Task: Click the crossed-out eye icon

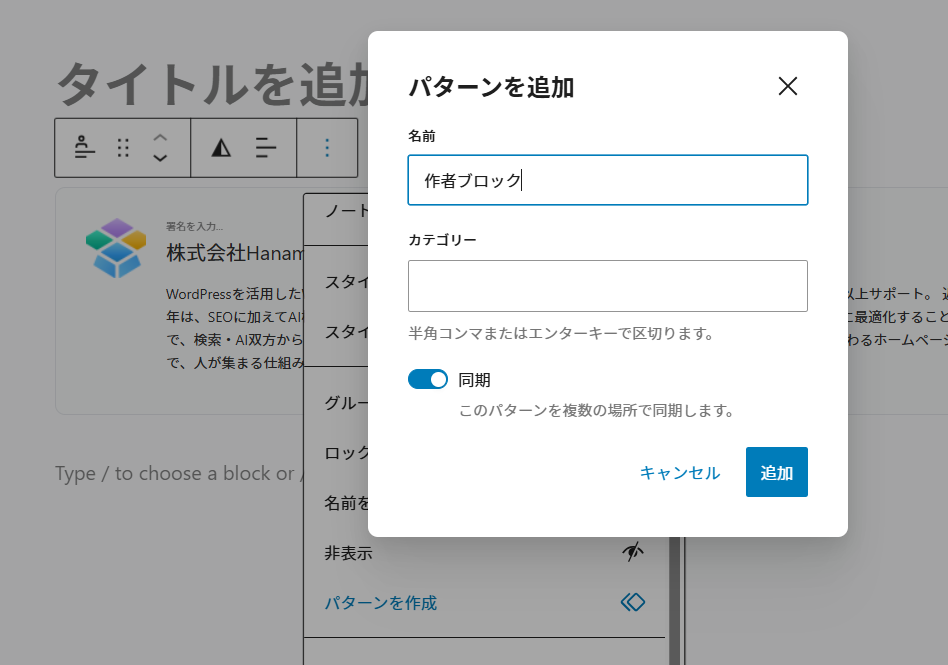Action: tap(632, 552)
